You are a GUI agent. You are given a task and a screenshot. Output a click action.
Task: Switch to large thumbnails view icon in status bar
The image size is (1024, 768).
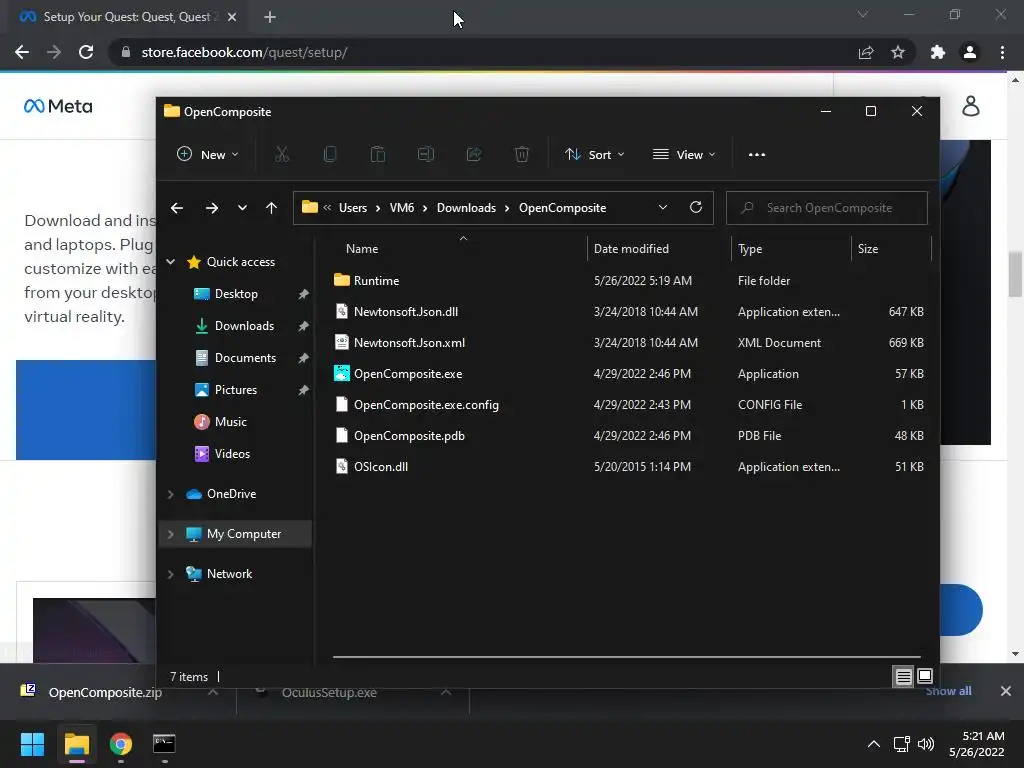pyautogui.click(x=925, y=677)
